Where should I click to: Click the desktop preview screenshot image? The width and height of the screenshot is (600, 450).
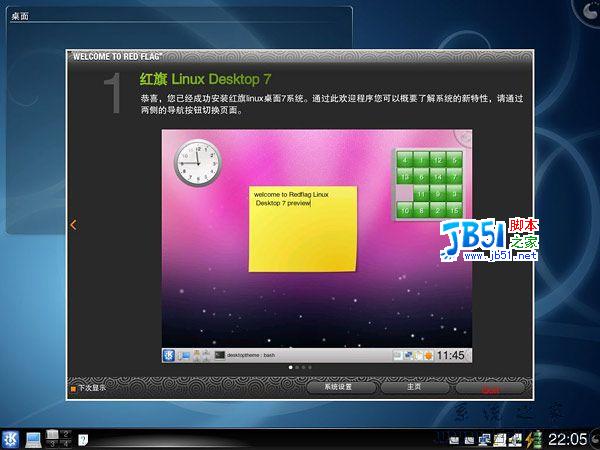click(317, 246)
